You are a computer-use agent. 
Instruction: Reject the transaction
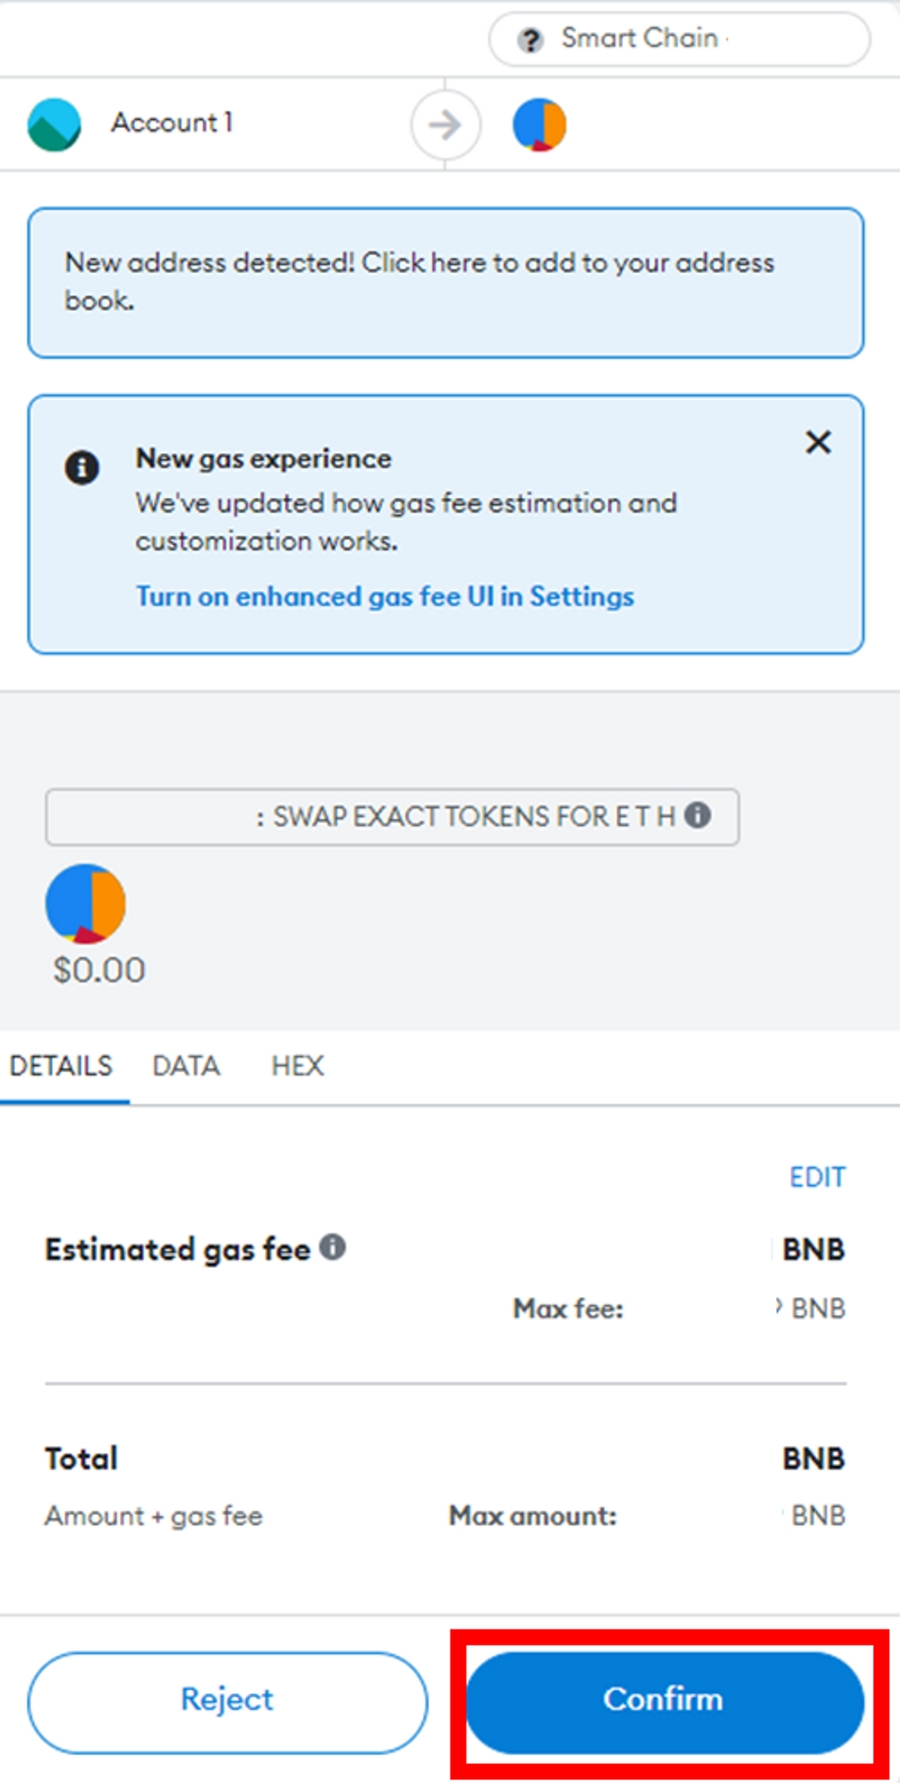tap(227, 1699)
